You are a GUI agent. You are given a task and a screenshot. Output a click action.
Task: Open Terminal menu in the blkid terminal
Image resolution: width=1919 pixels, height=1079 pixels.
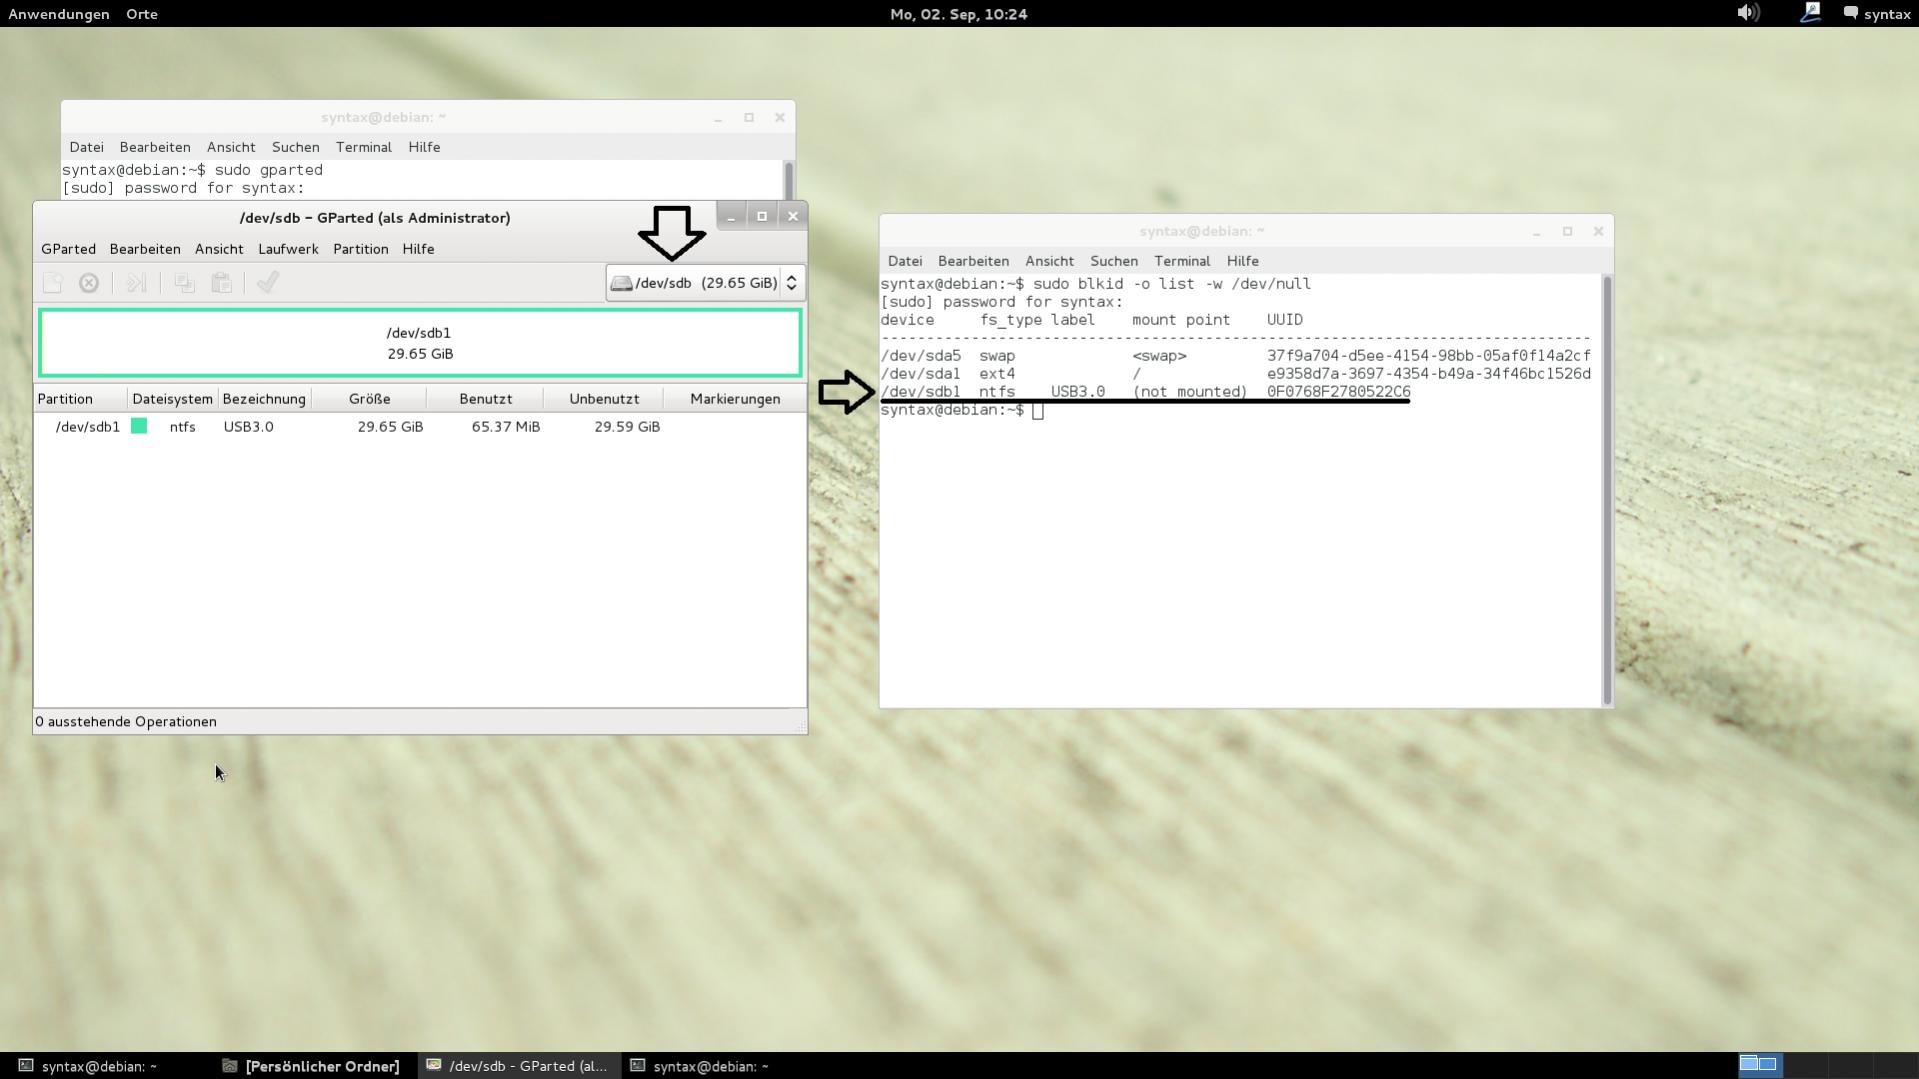tap(1182, 261)
